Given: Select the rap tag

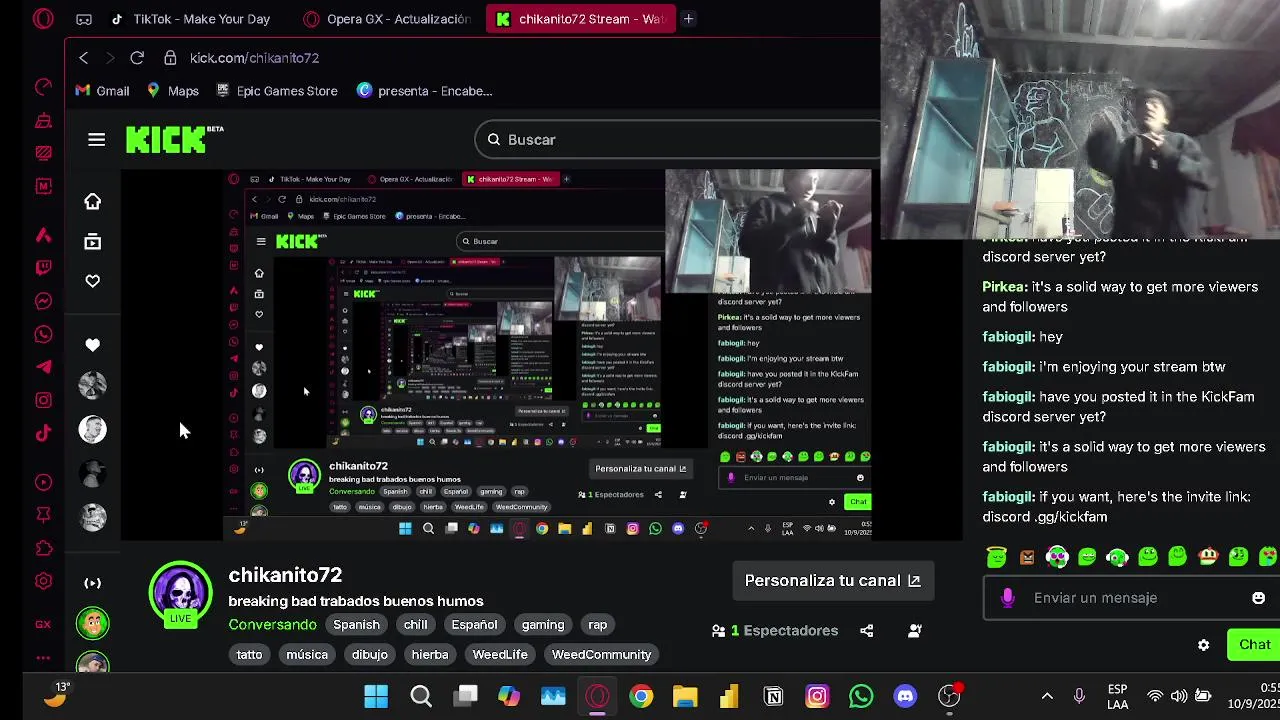Looking at the screenshot, I should tap(597, 625).
